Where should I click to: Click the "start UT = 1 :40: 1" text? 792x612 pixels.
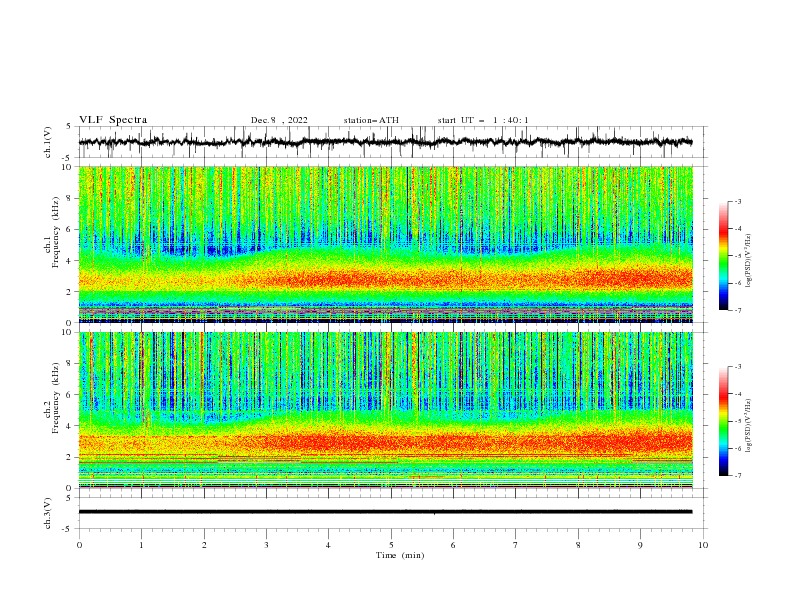(x=483, y=120)
